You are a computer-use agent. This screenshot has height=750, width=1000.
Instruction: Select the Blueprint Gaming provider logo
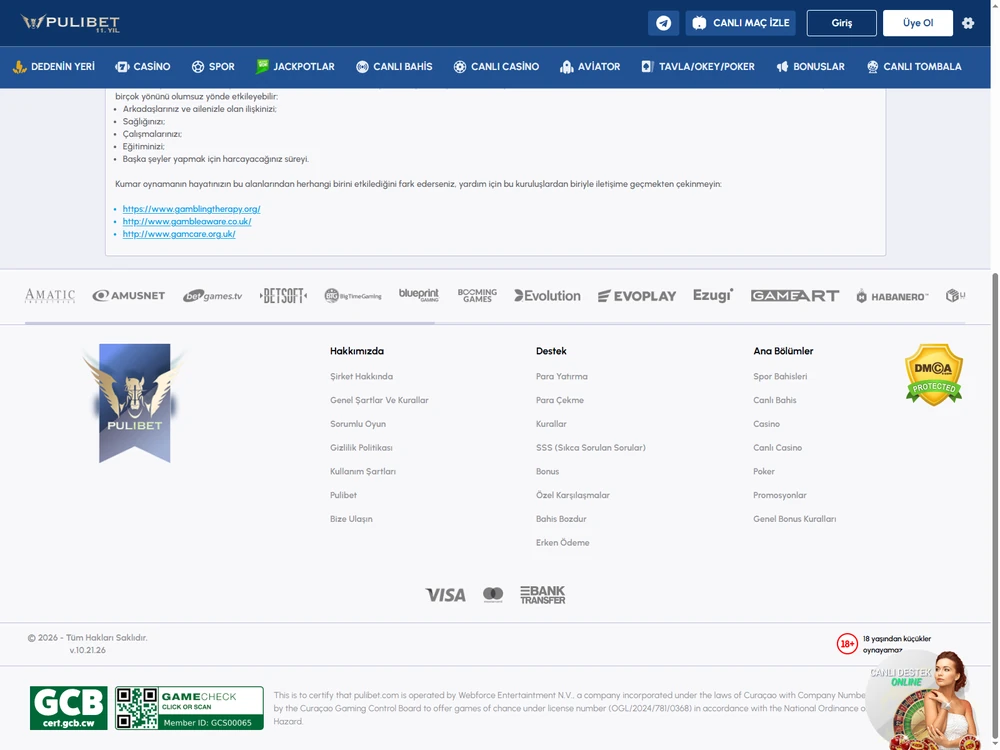419,295
